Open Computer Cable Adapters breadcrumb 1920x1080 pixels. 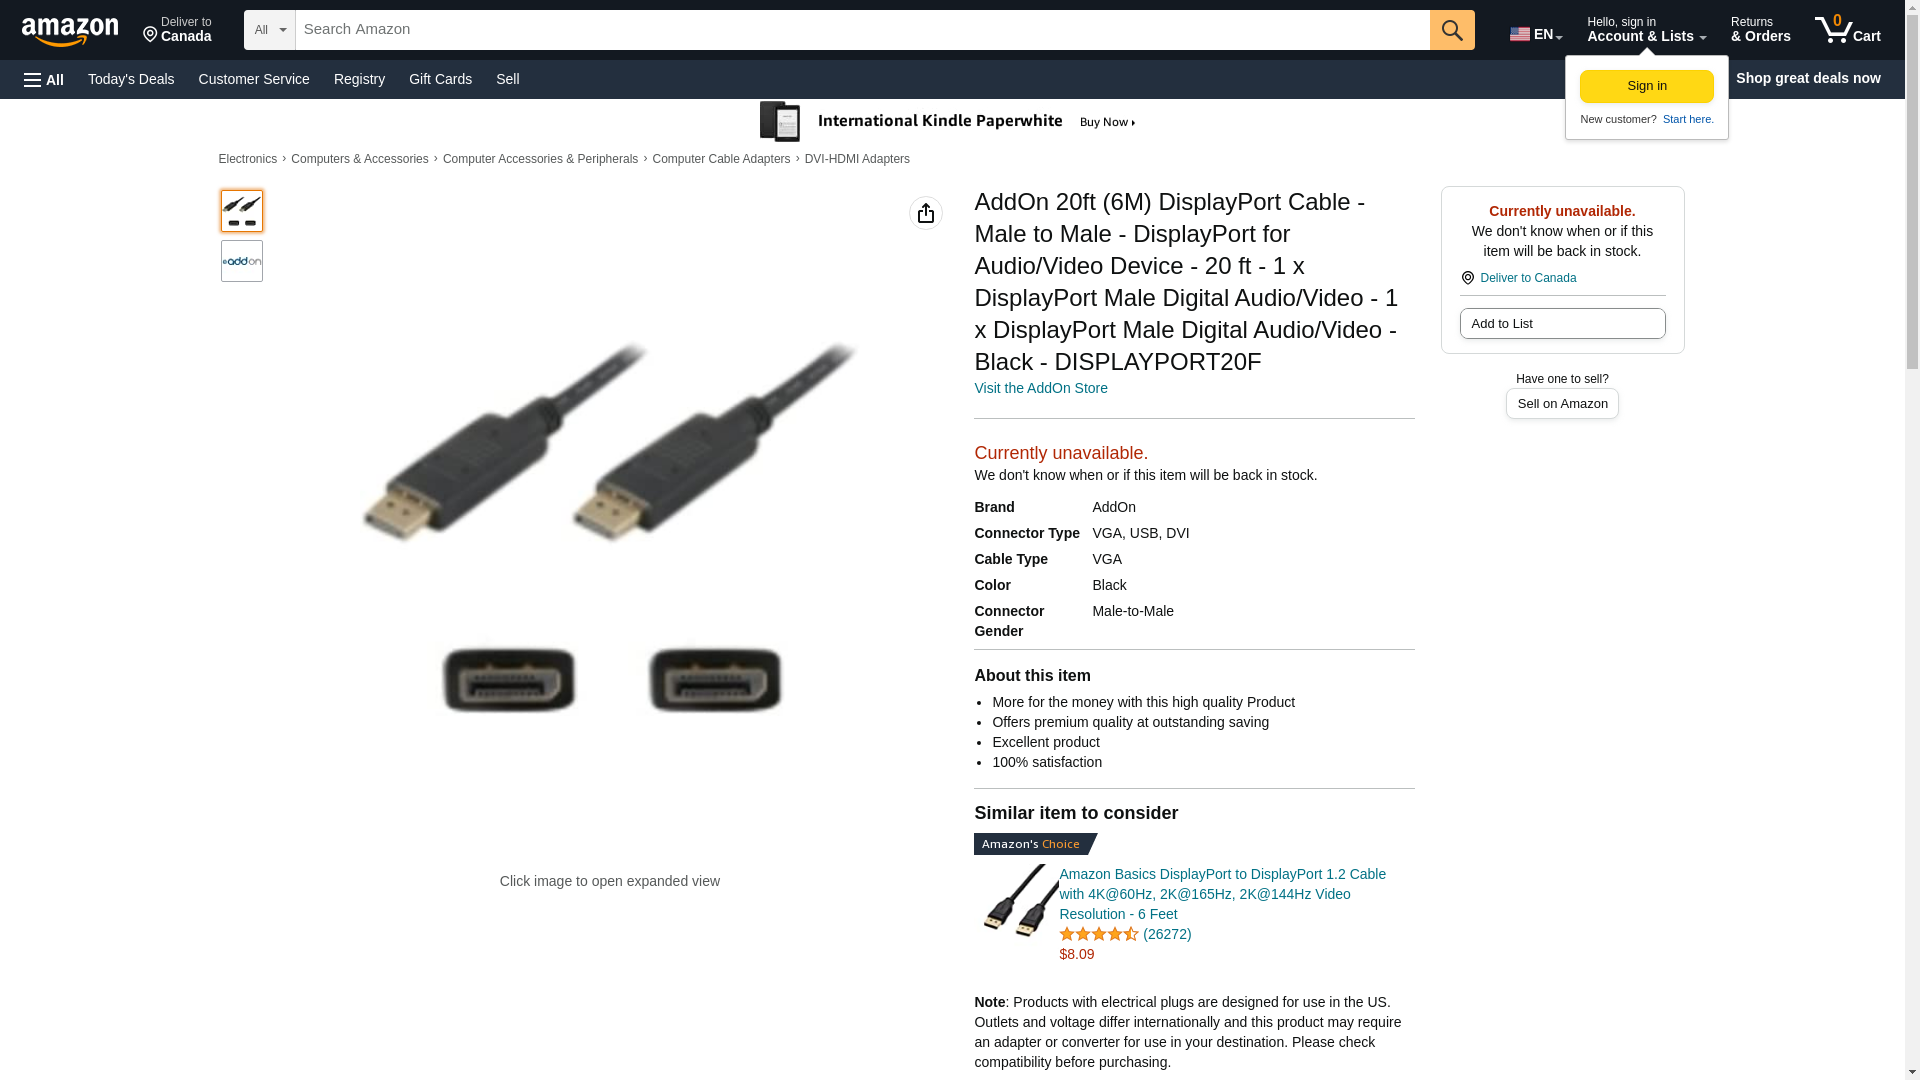coord(721,159)
